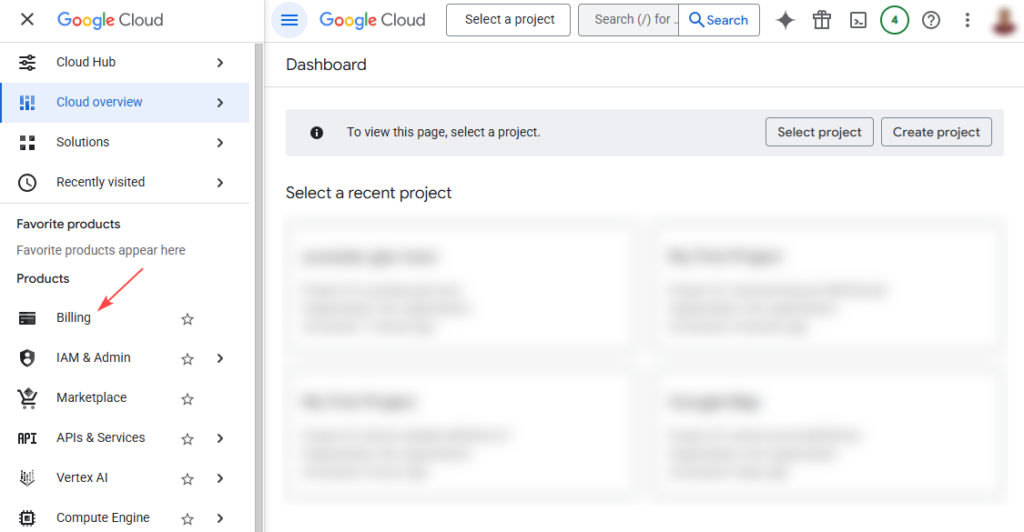This screenshot has width=1024, height=532.
Task: Open Gemini AI sparkle assistant icon
Action: click(x=786, y=20)
